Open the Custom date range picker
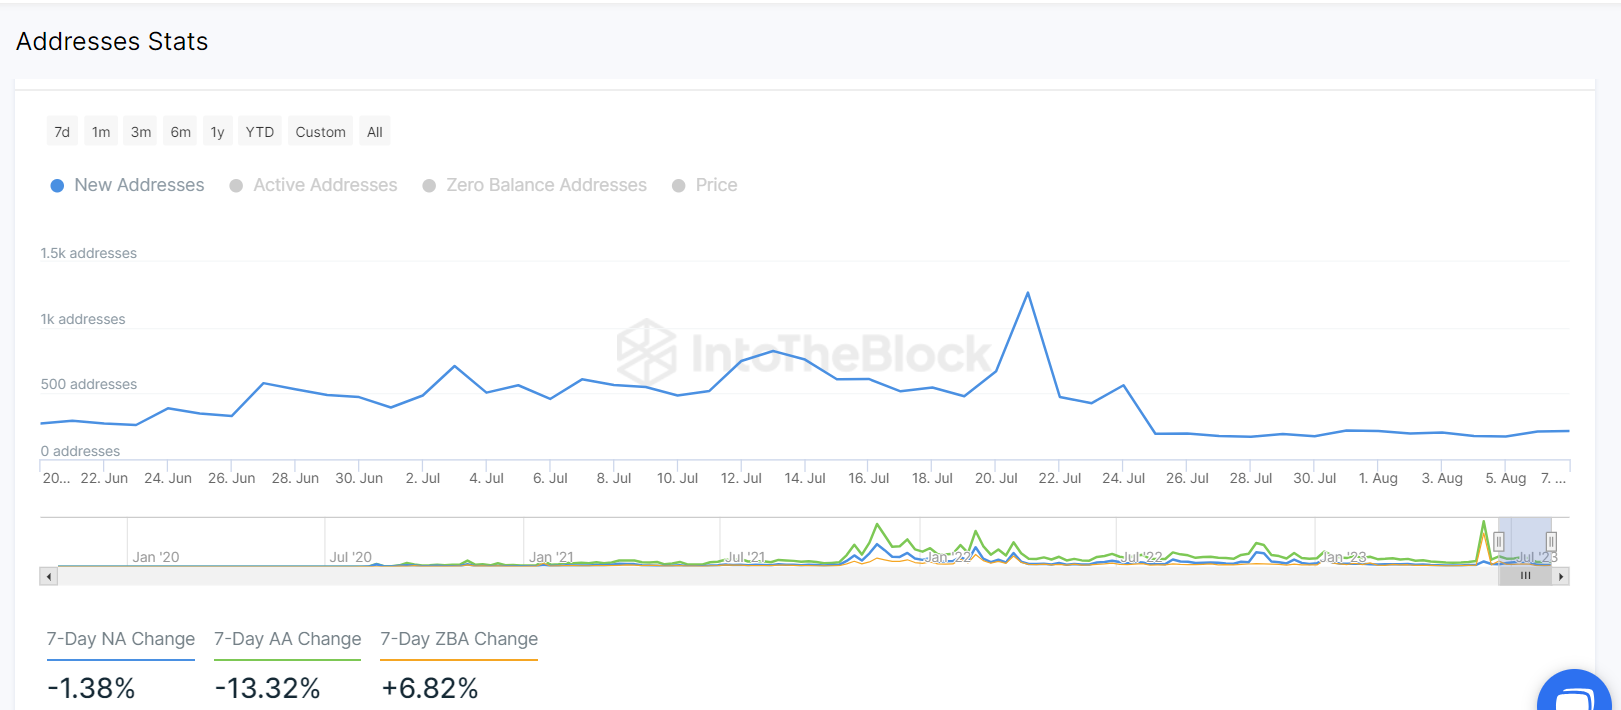 pyautogui.click(x=320, y=132)
